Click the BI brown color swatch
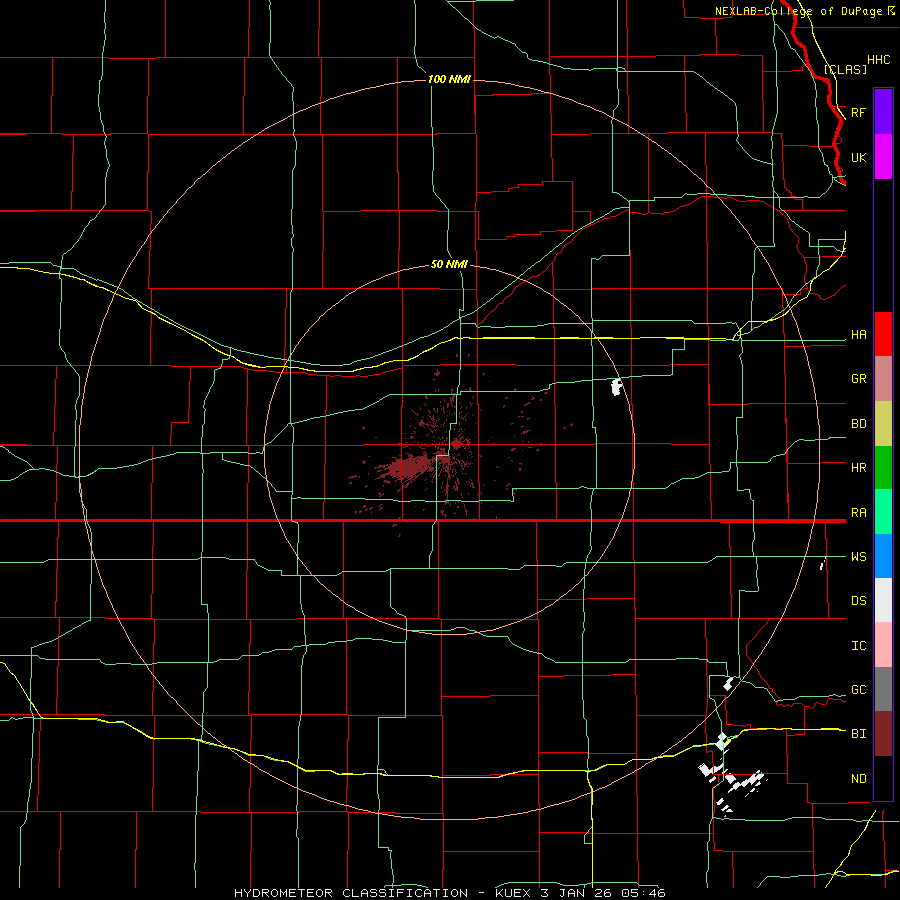This screenshot has width=900, height=900. (x=883, y=734)
